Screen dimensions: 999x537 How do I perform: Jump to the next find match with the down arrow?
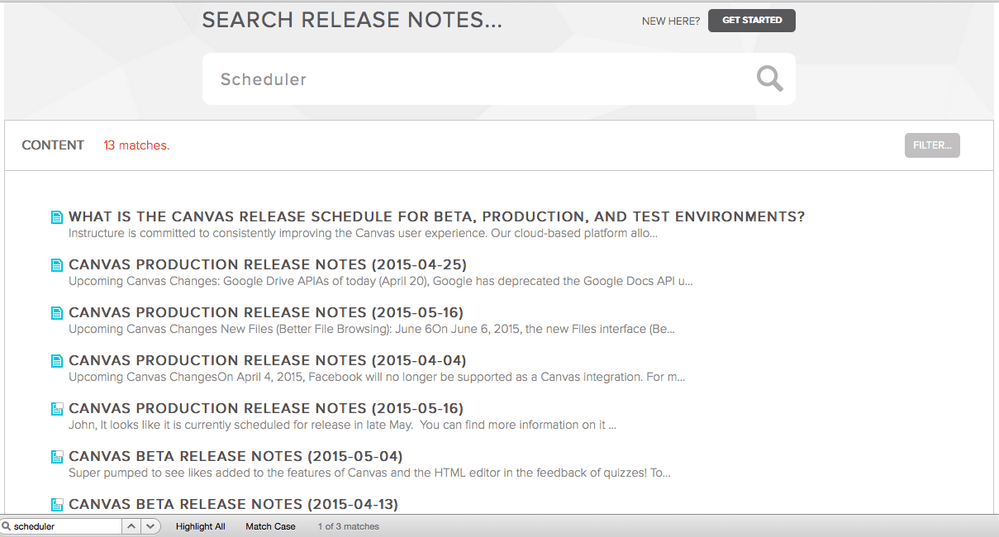[x=150, y=526]
